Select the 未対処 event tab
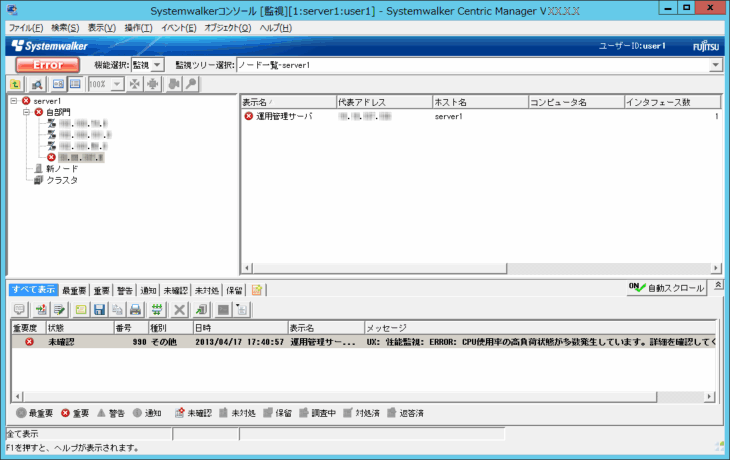This screenshot has width=730, height=460. (x=207, y=291)
